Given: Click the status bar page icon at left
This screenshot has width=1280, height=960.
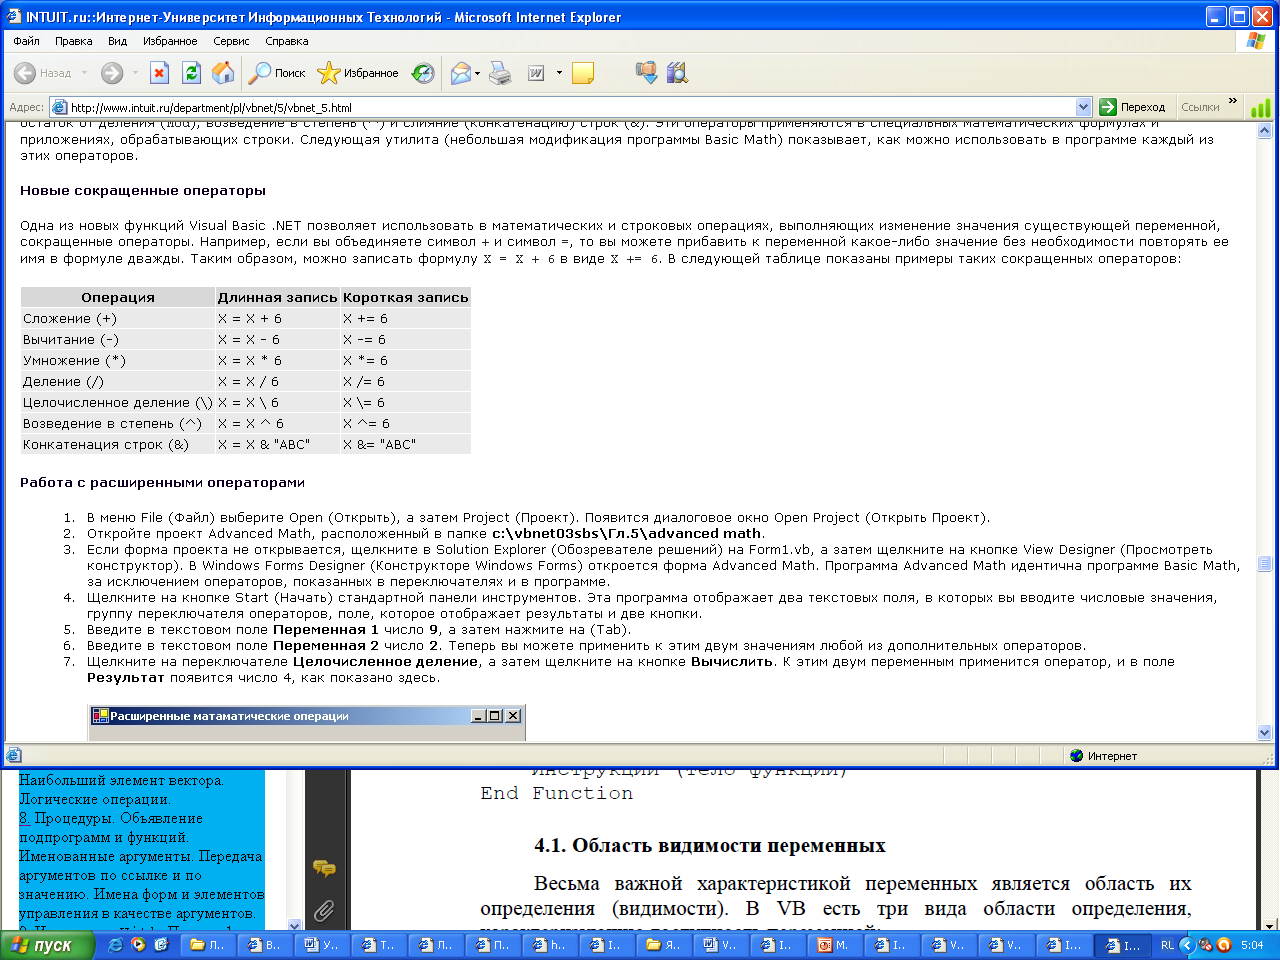Looking at the screenshot, I should 14,756.
